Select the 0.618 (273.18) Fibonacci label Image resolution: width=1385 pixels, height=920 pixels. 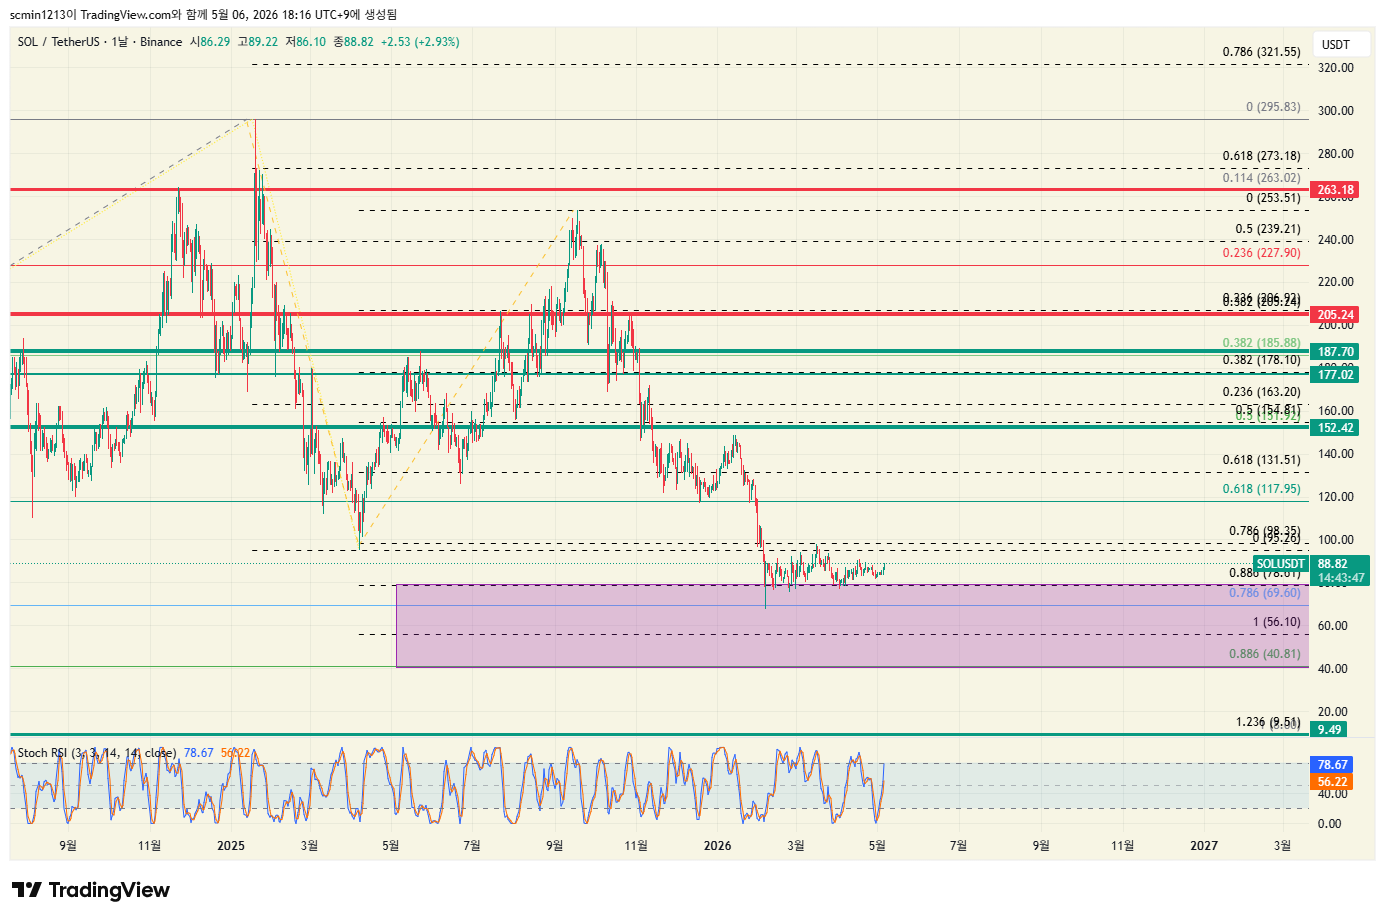point(1262,156)
